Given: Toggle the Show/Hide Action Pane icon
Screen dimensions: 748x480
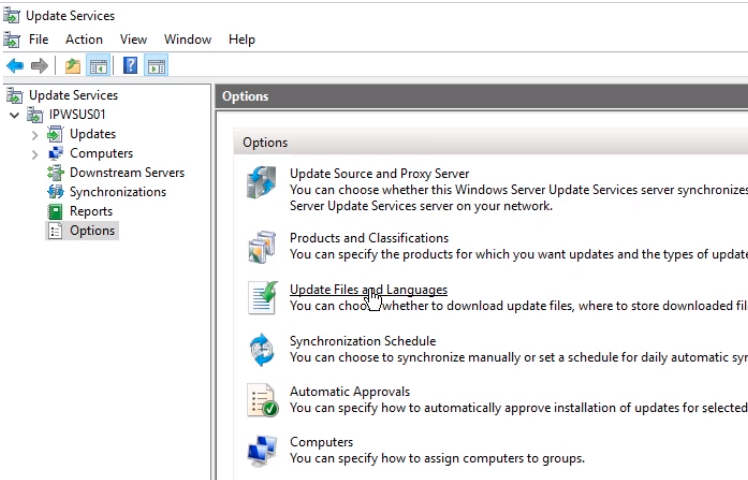Looking at the screenshot, I should click(x=156, y=66).
